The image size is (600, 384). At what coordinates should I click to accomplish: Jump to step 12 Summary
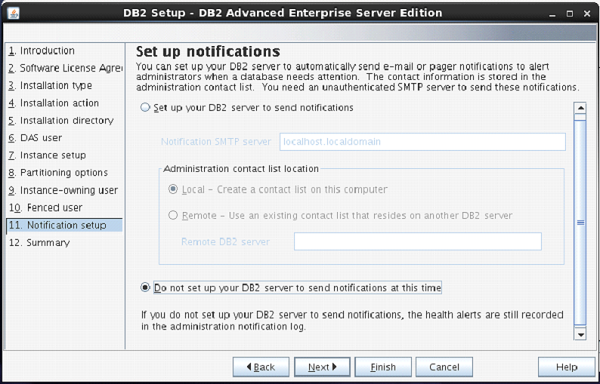pos(39,243)
